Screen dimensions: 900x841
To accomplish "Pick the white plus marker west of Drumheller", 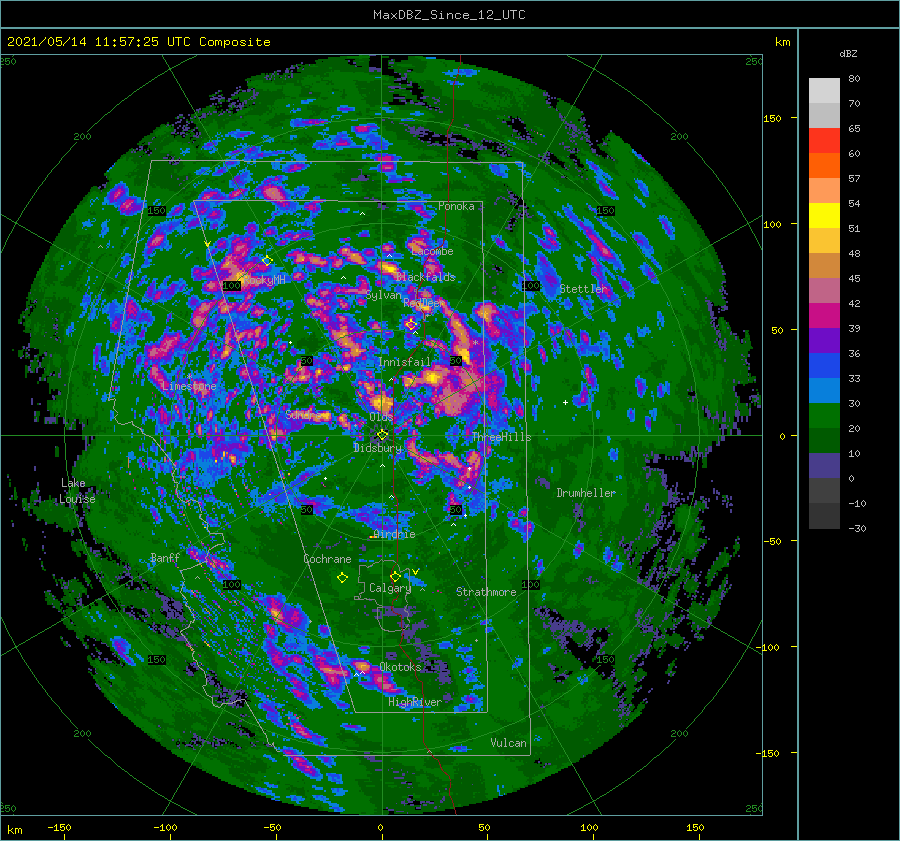I will pyautogui.click(x=565, y=402).
